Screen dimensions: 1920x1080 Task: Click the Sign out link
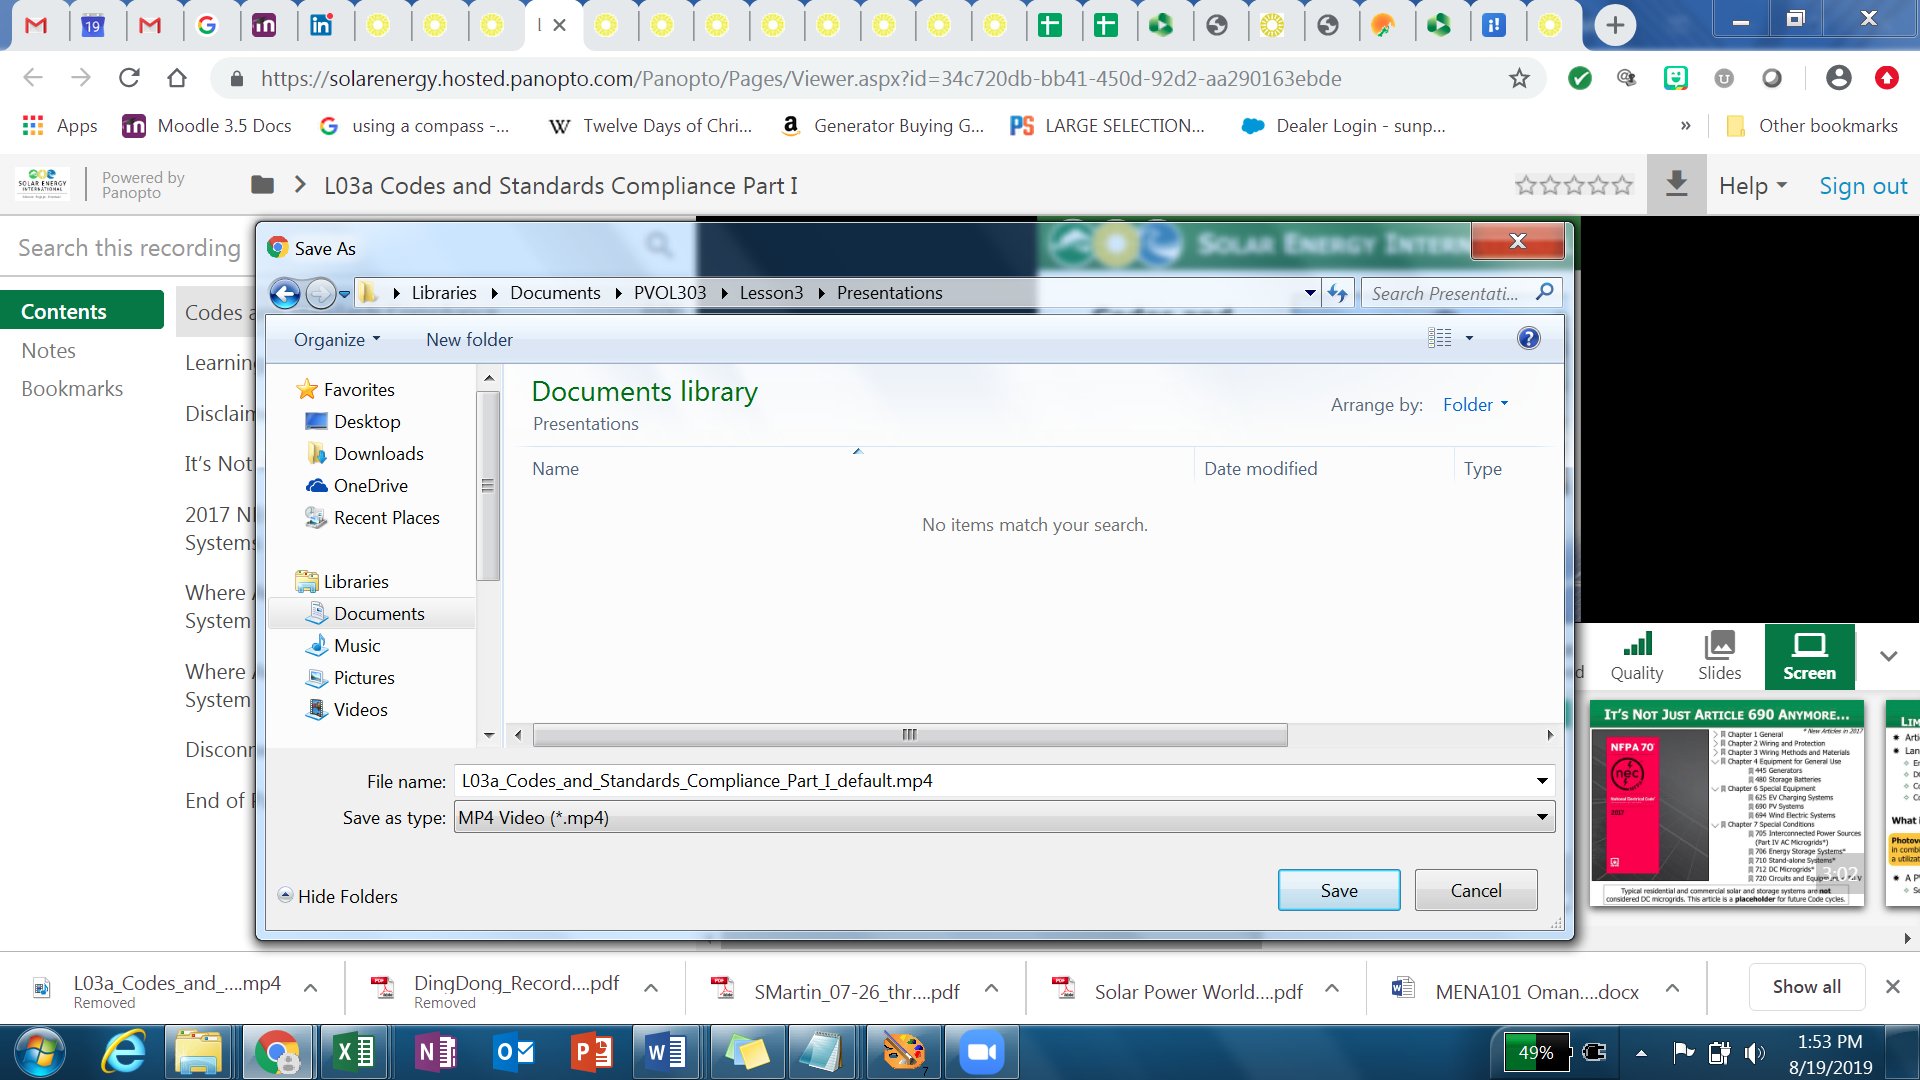pos(1862,186)
